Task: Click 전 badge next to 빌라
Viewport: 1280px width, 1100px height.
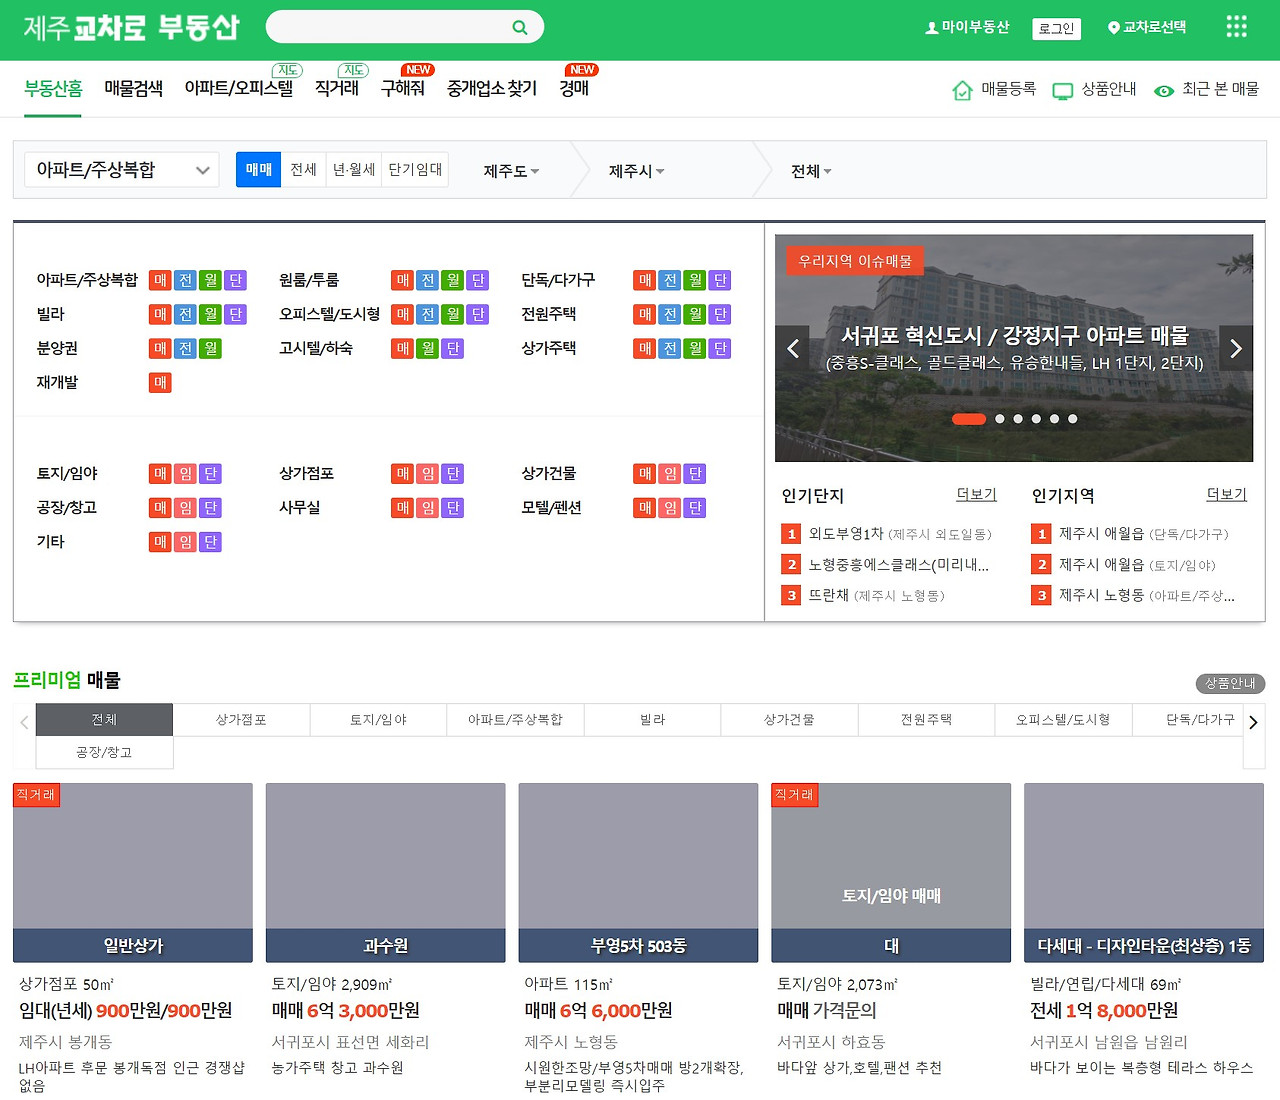Action: (185, 314)
